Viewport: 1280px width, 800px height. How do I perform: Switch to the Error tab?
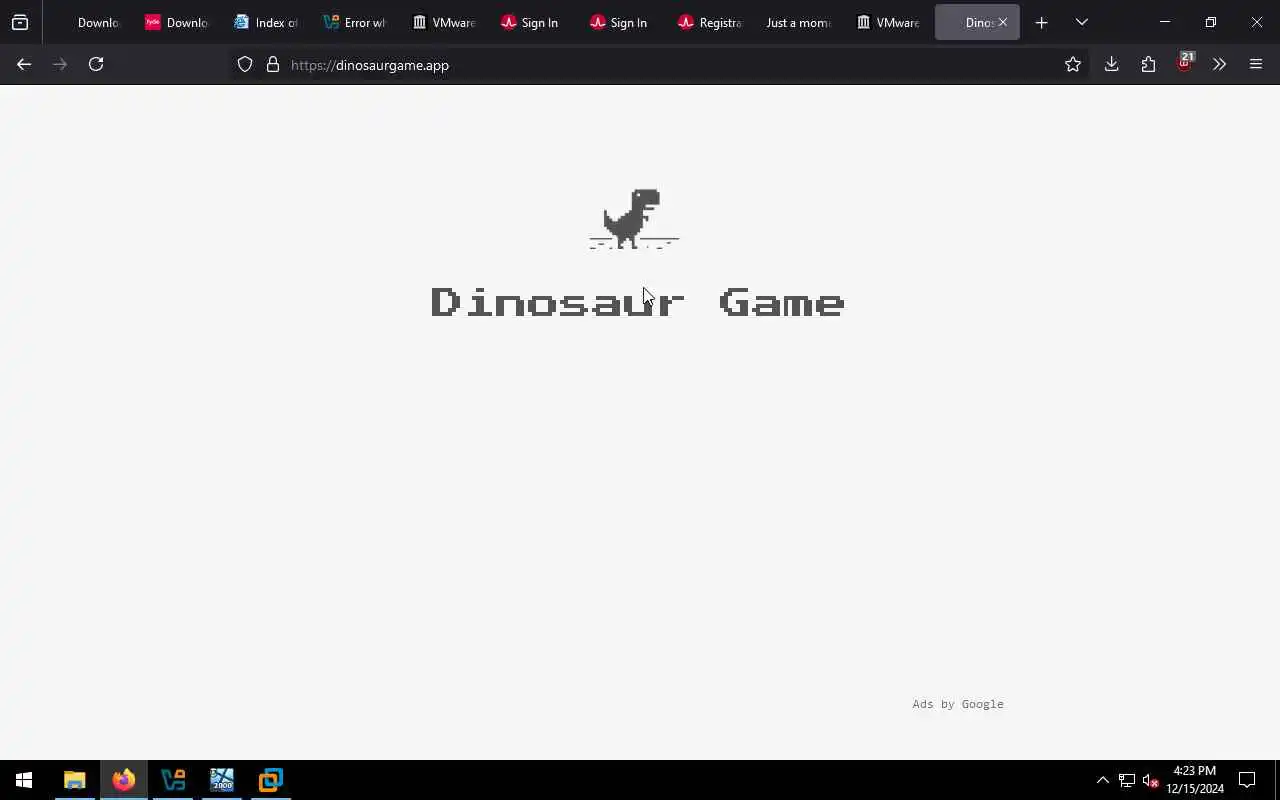355,22
